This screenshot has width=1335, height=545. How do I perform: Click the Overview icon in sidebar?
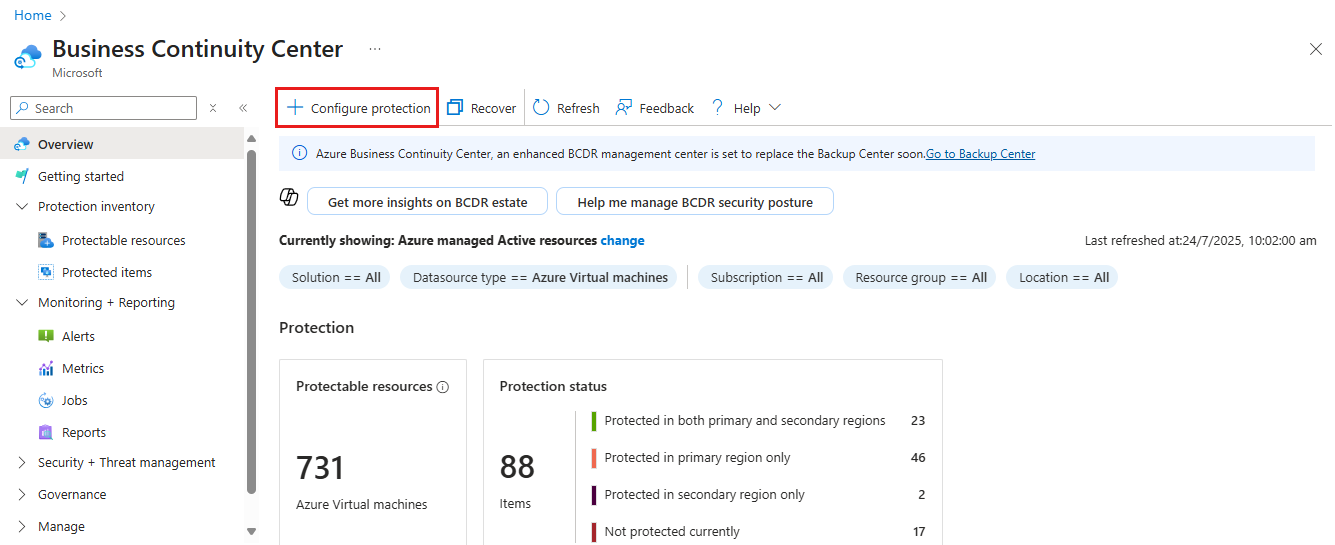coord(22,144)
